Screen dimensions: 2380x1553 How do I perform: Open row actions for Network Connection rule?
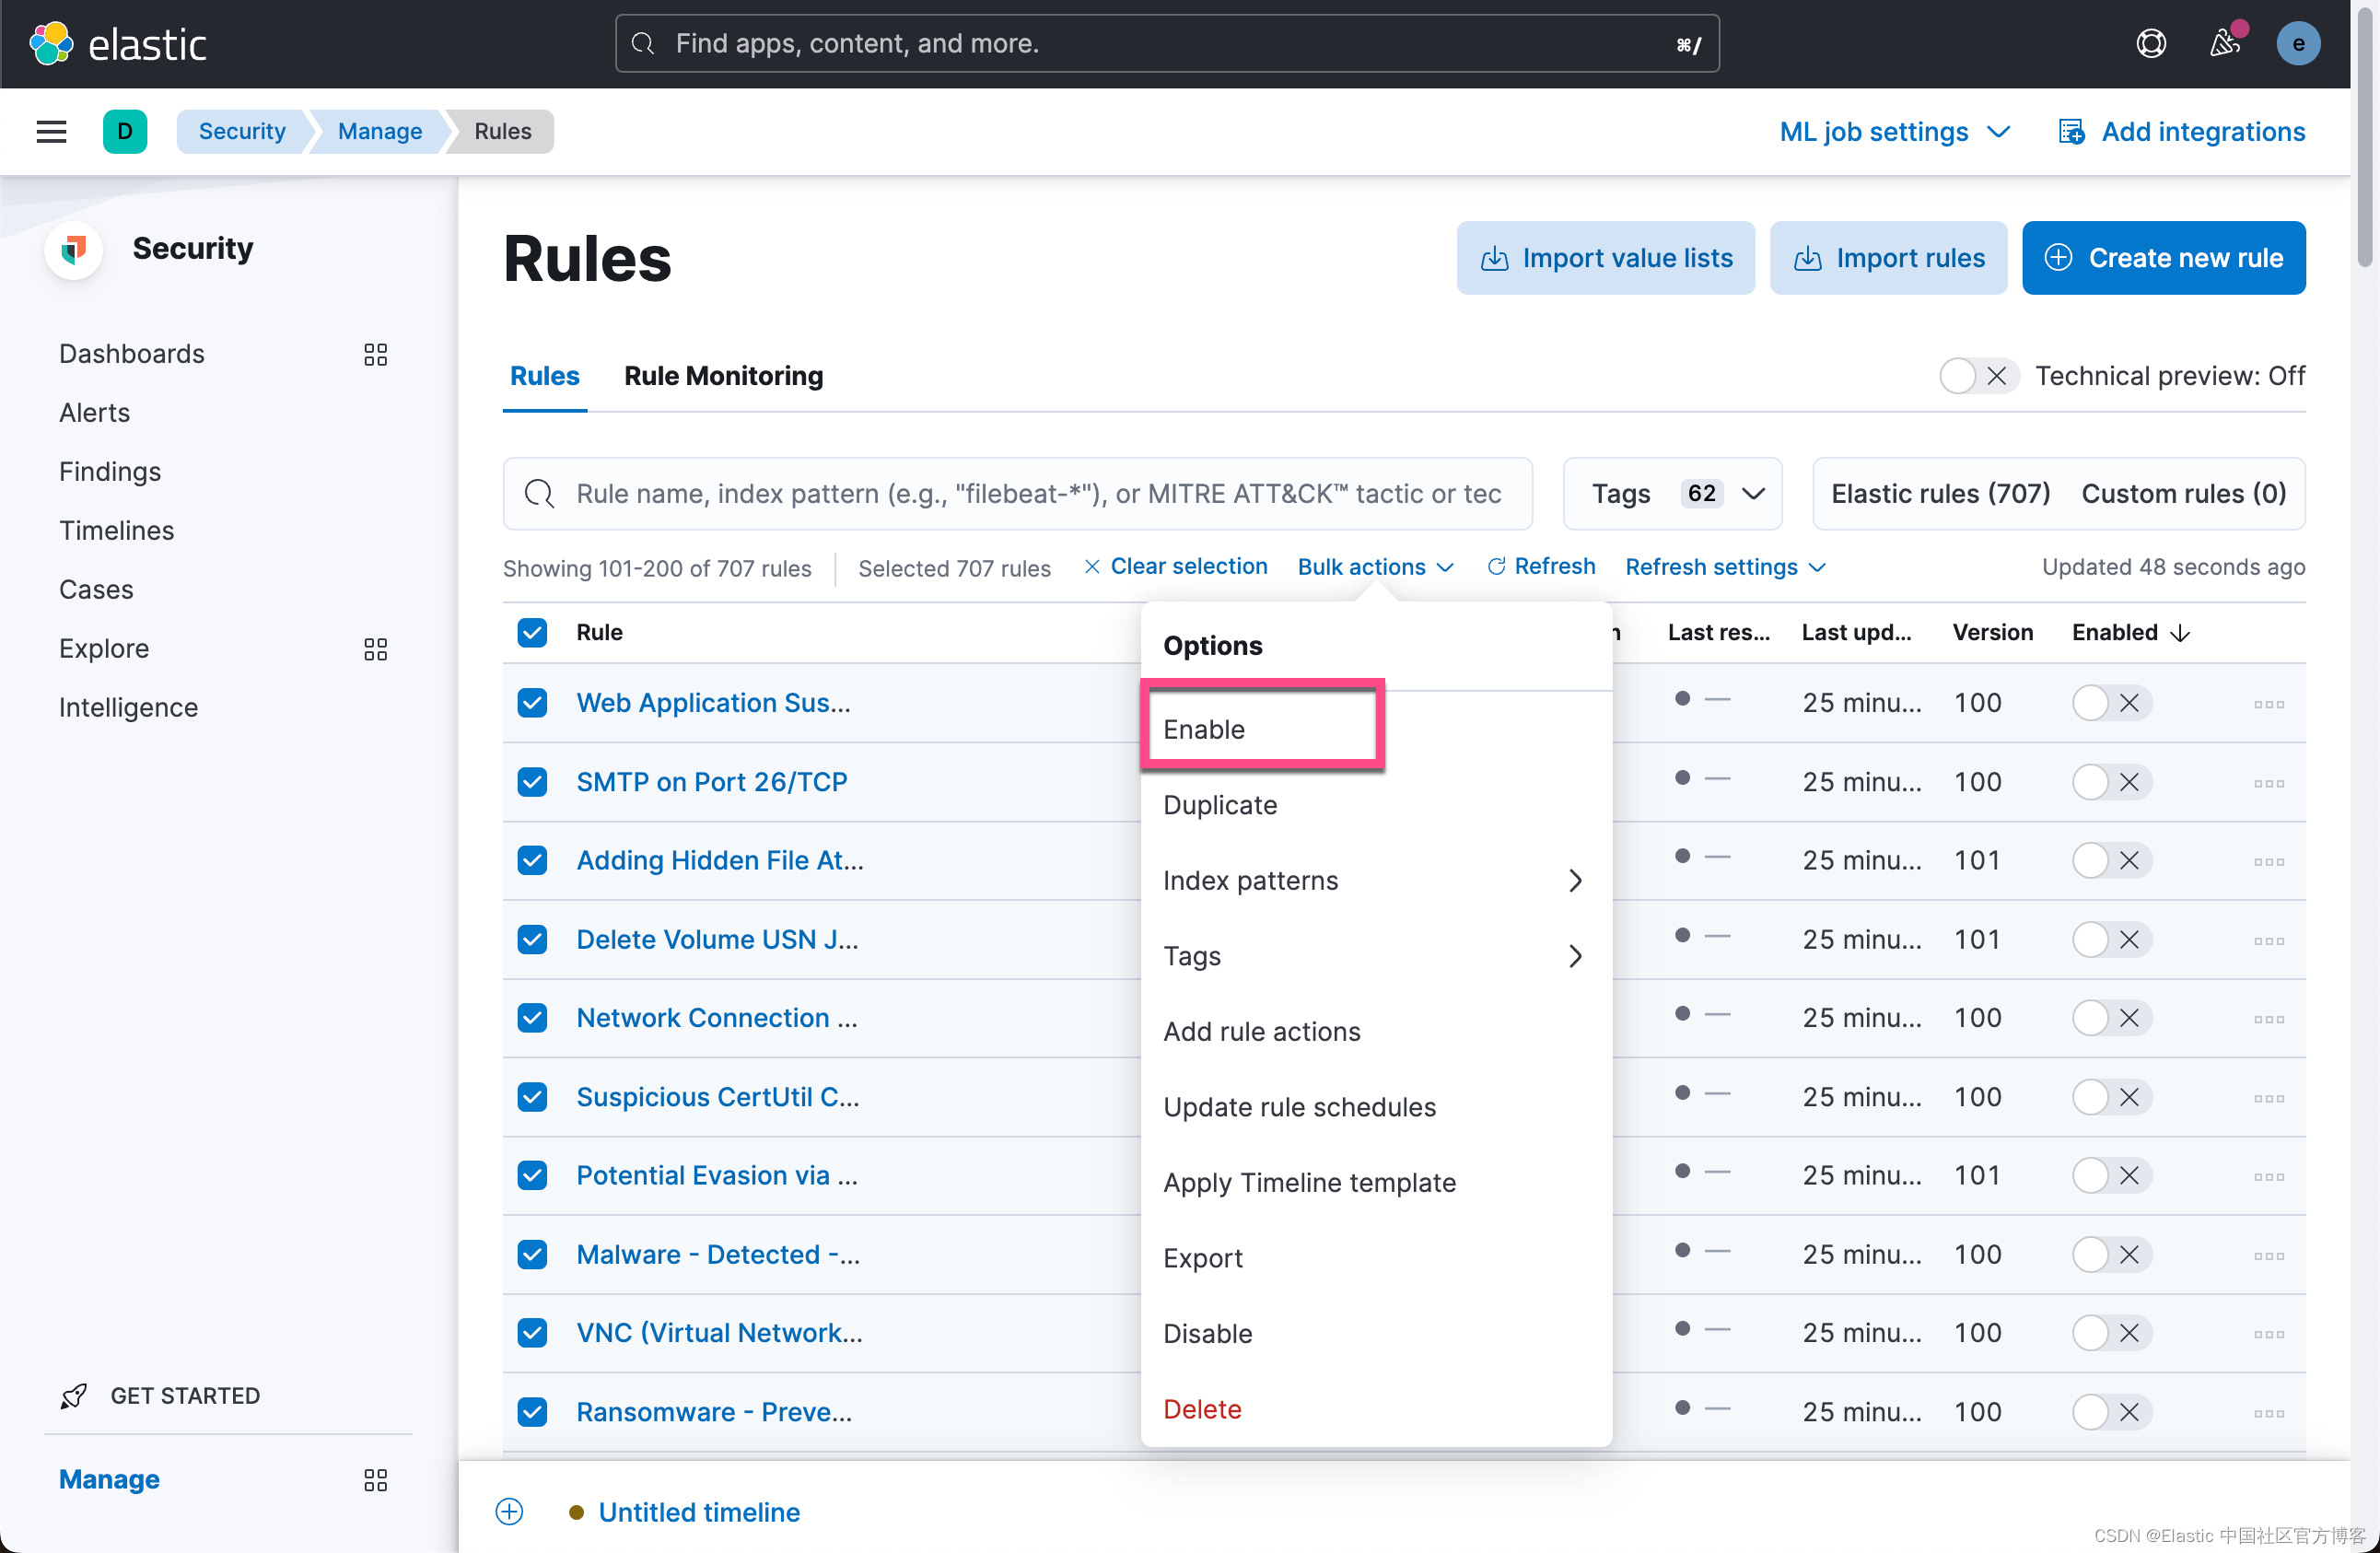coord(2268,1019)
